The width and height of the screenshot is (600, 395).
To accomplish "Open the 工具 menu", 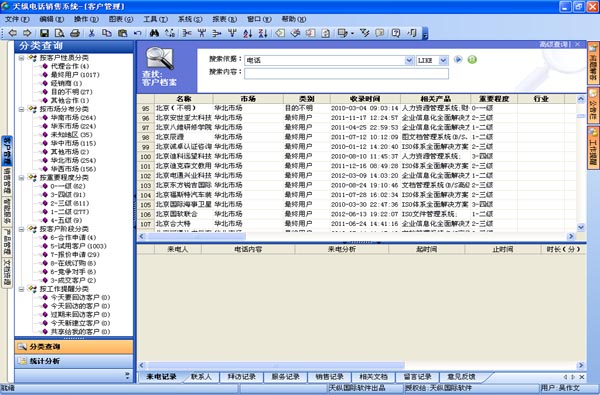I will [x=155, y=19].
